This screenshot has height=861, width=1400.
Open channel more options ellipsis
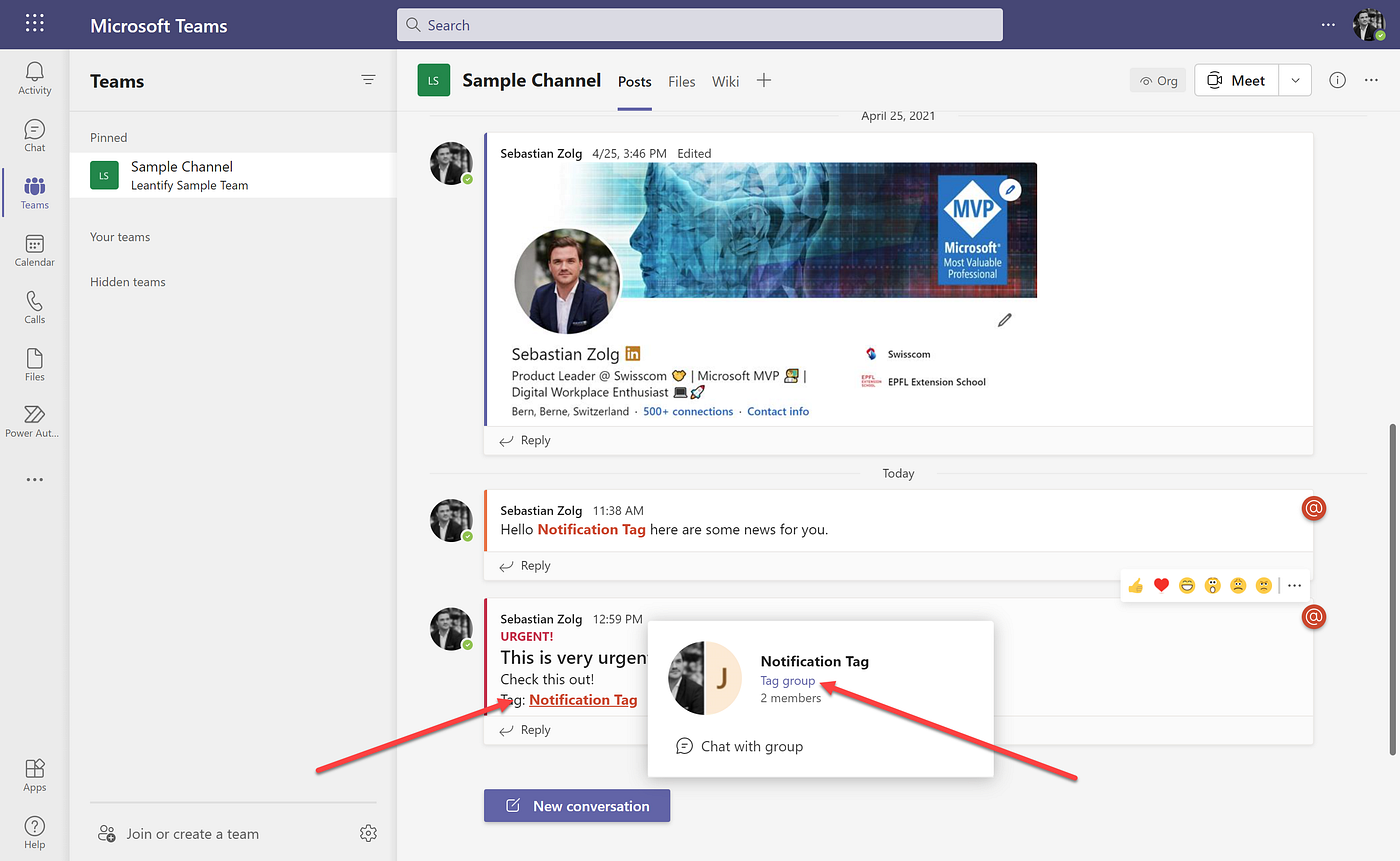click(x=1371, y=81)
